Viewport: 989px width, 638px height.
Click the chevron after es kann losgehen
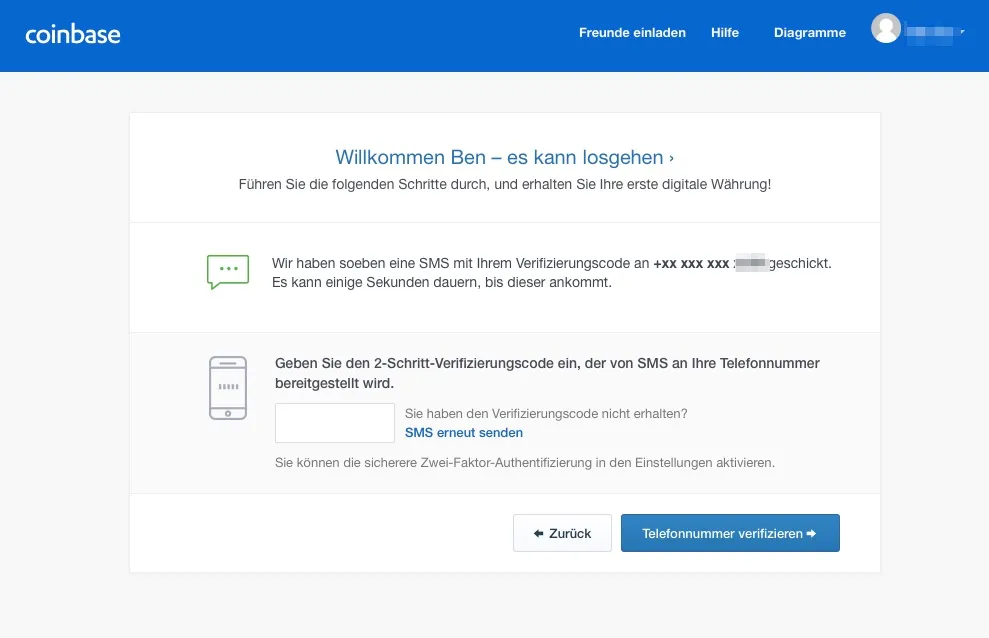(672, 157)
